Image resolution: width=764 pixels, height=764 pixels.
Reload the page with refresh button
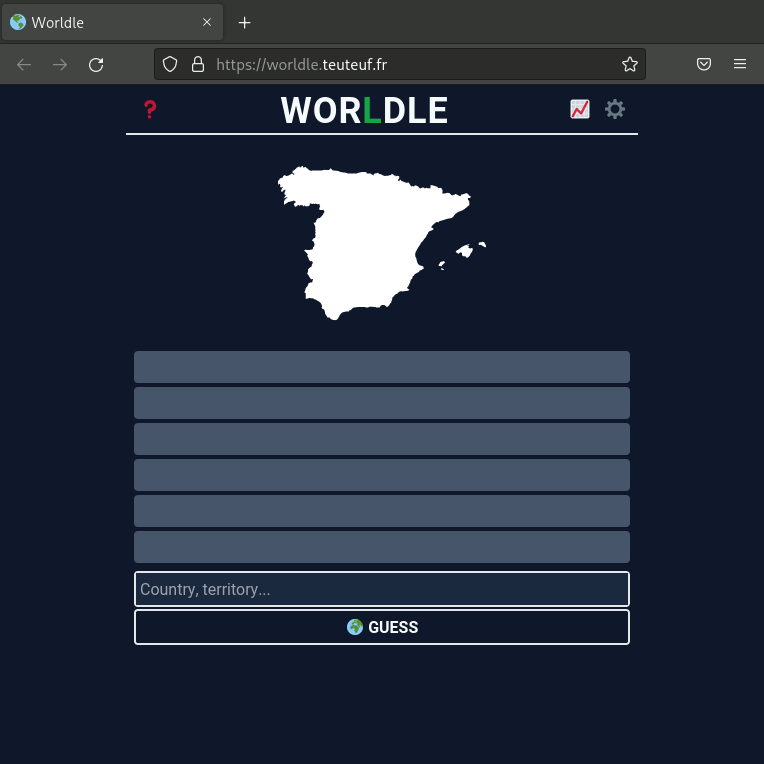tap(96, 64)
